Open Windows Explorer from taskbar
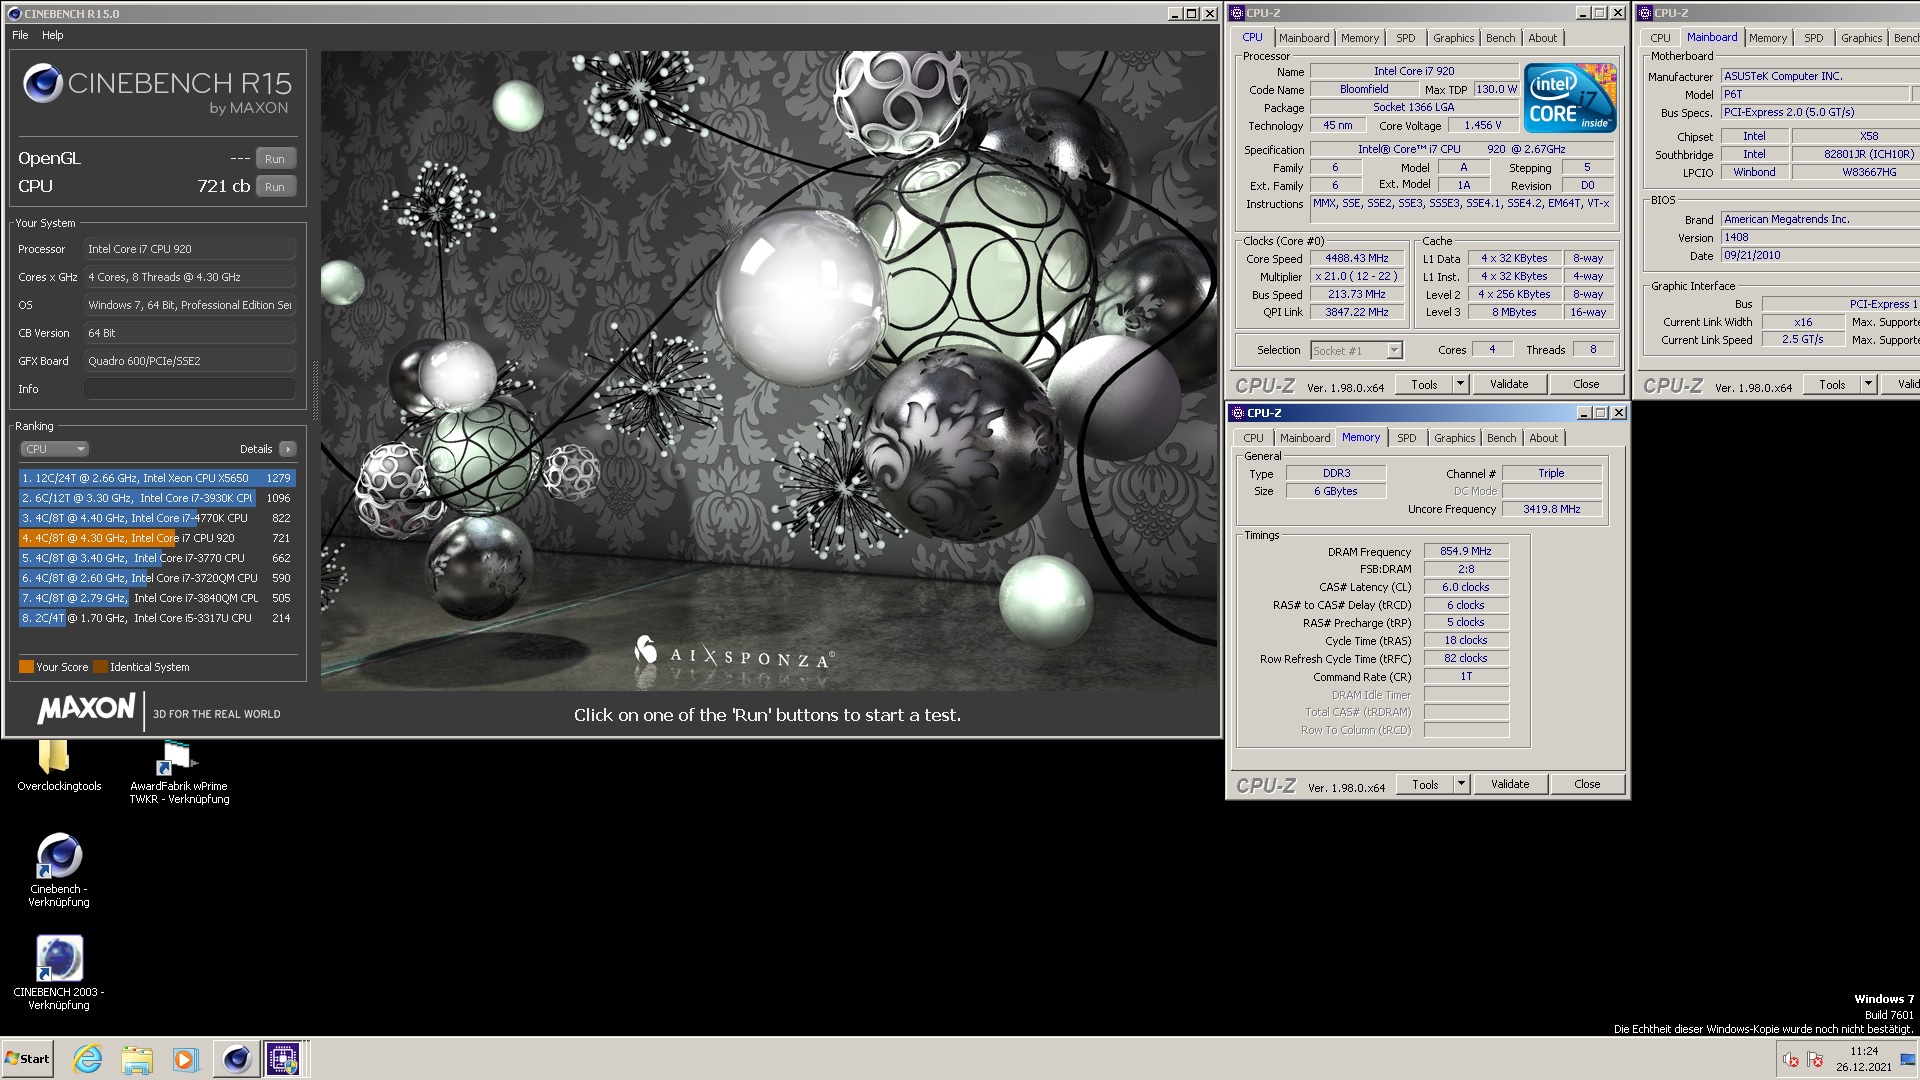 137,1059
